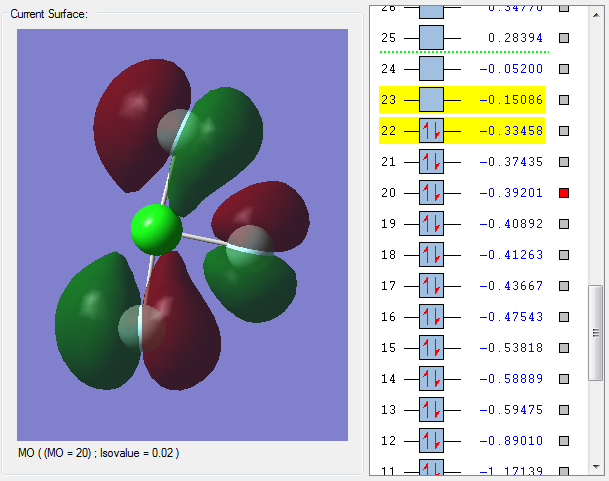Click the bright green central atom

pyautogui.click(x=156, y=229)
